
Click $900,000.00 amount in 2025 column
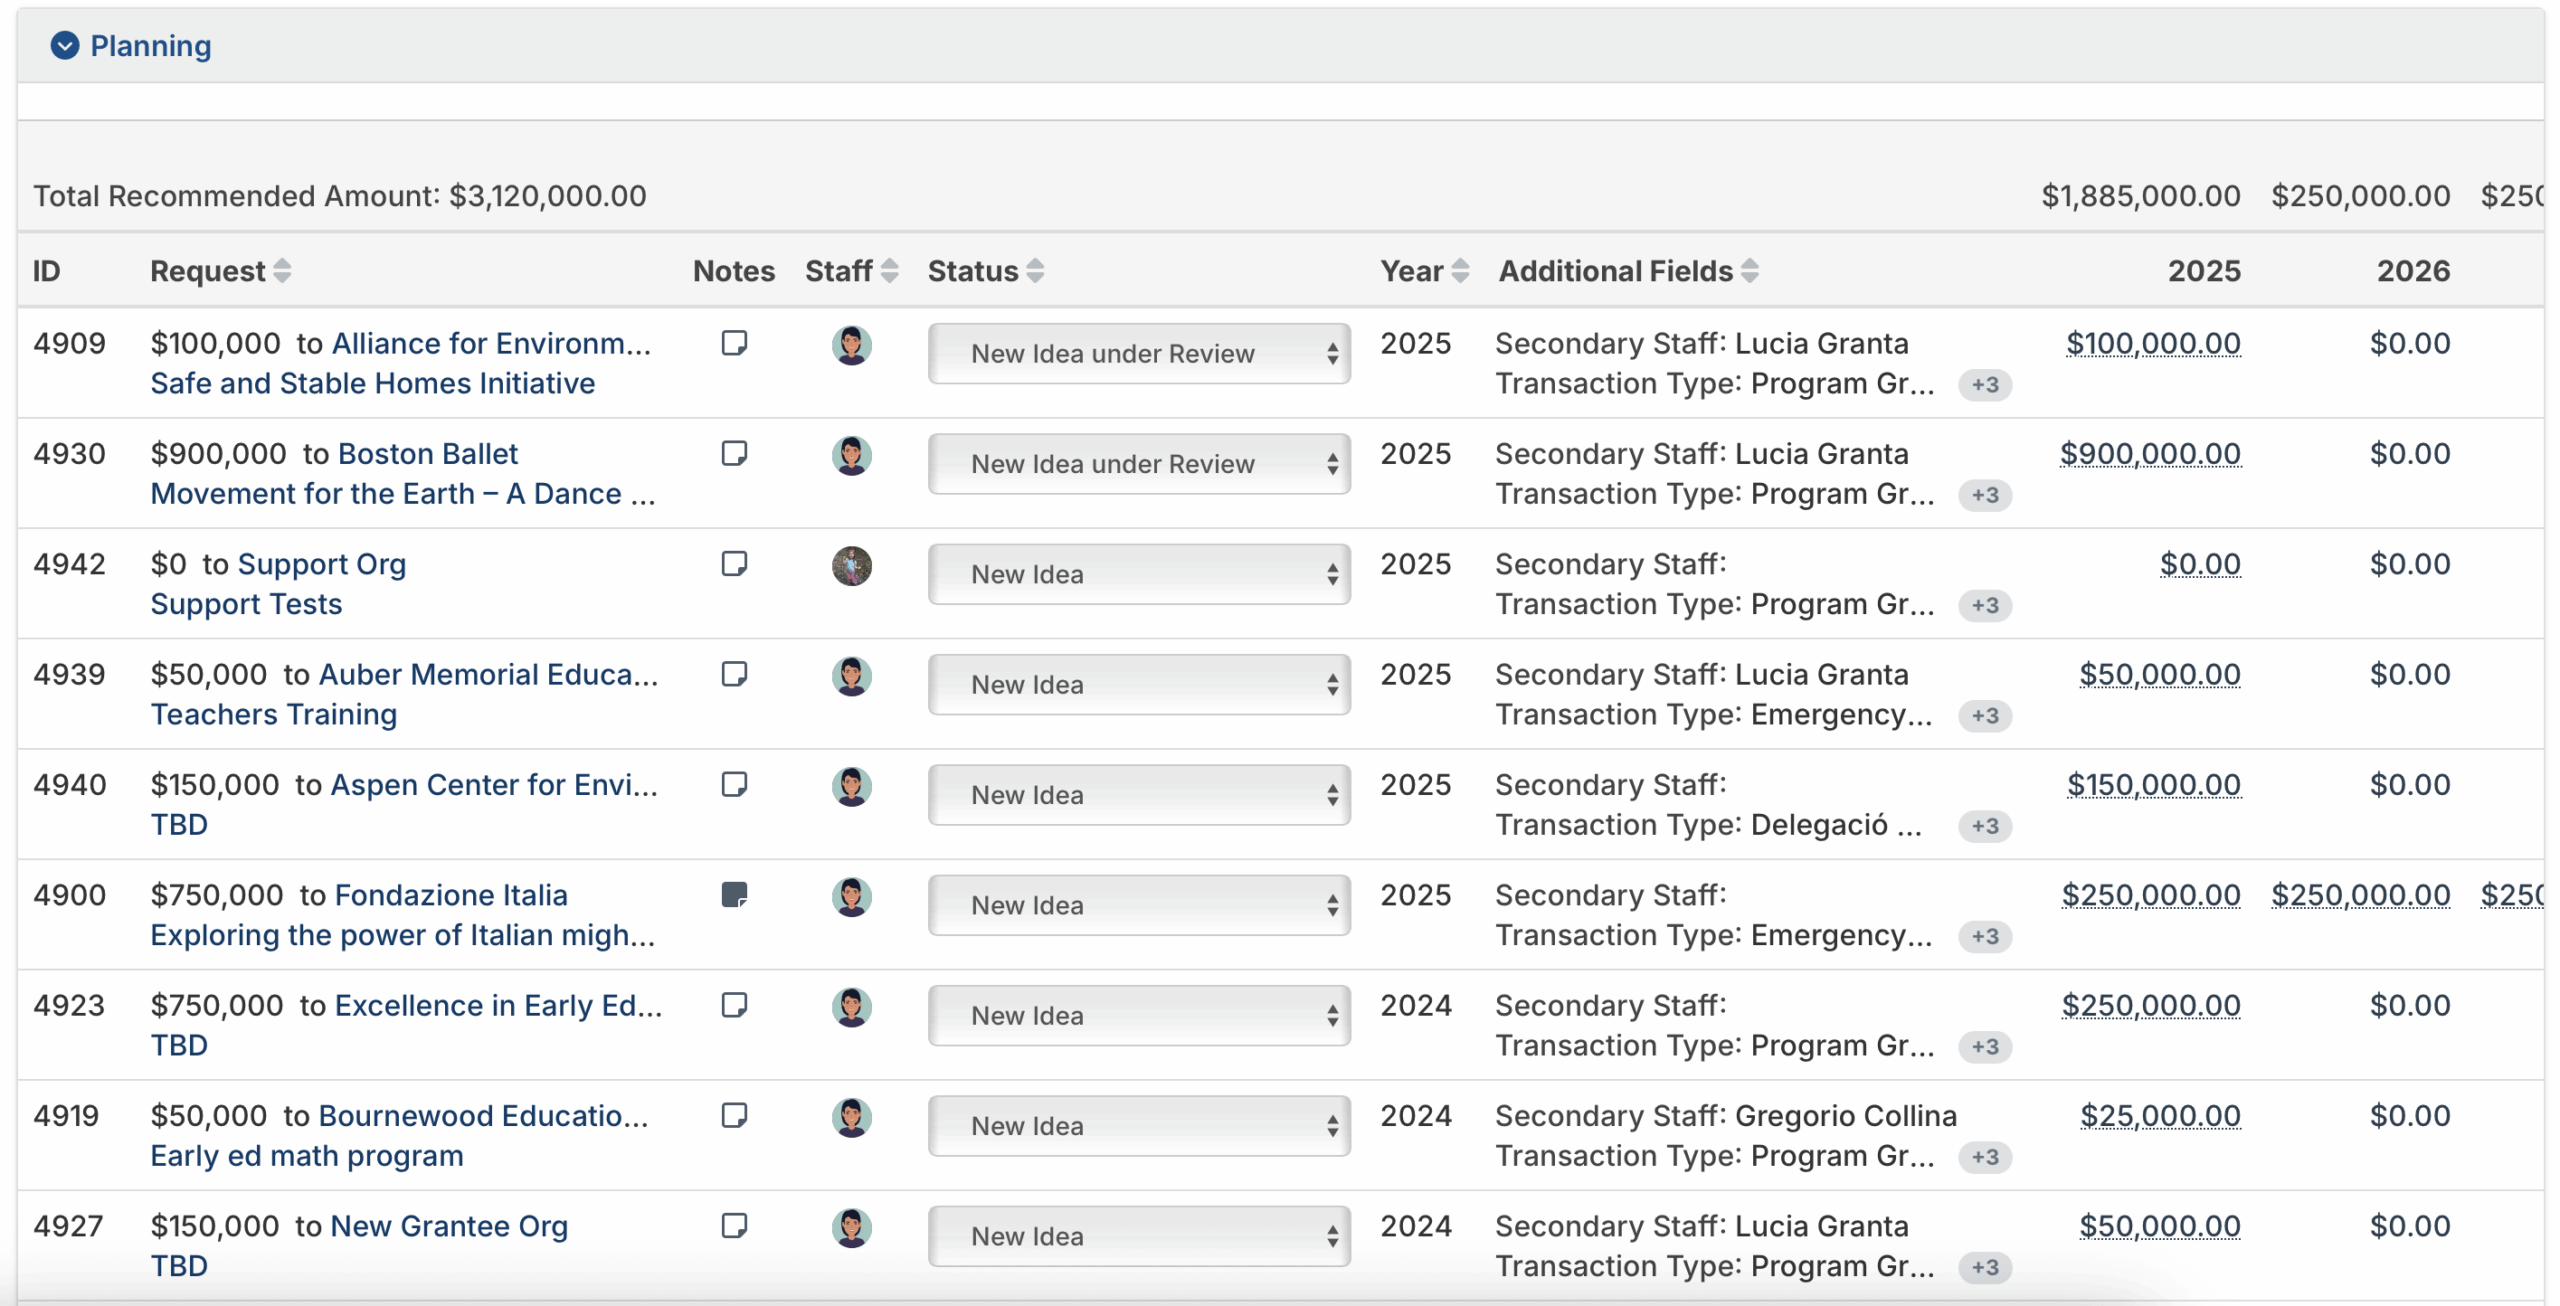[x=2150, y=454]
